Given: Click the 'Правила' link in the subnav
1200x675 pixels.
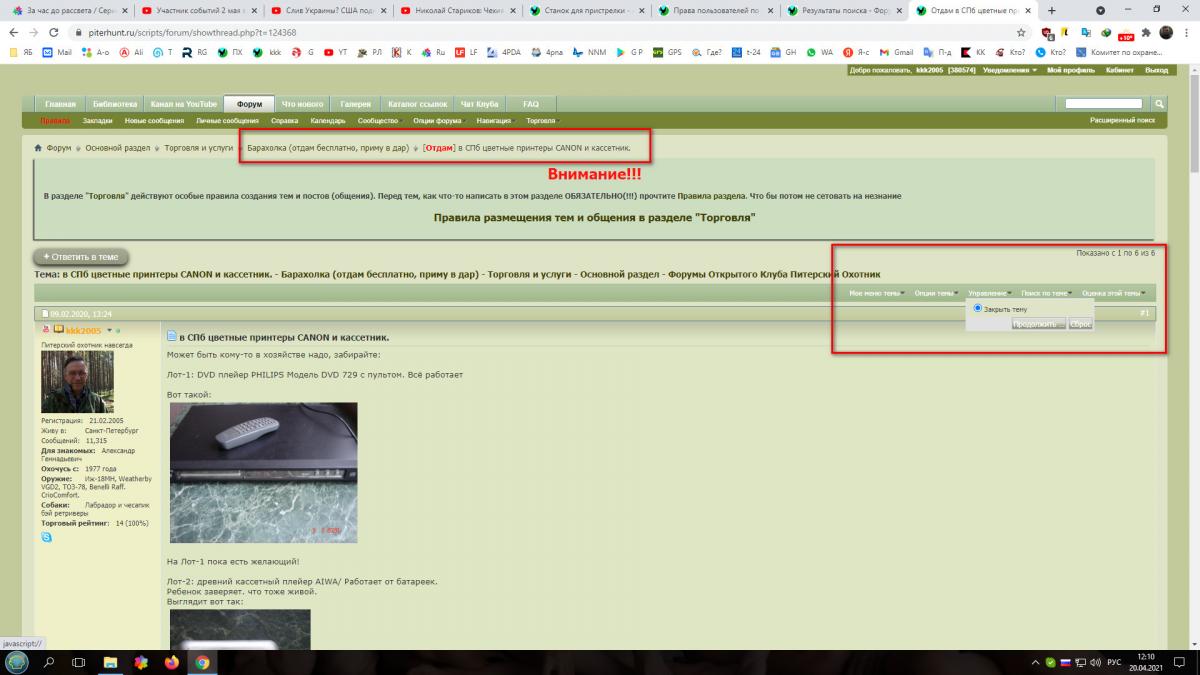Looking at the screenshot, I should 55,120.
